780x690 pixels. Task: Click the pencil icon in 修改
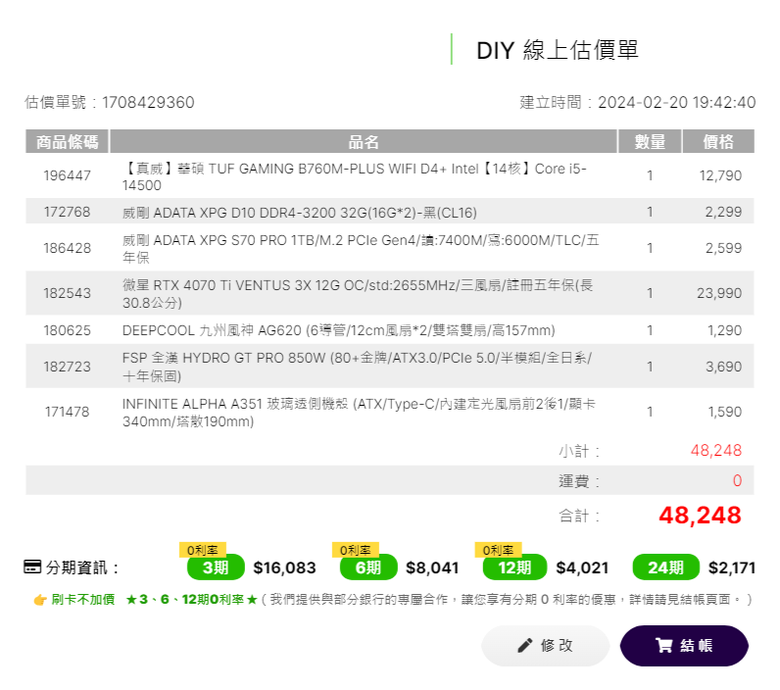pyautogui.click(x=524, y=645)
